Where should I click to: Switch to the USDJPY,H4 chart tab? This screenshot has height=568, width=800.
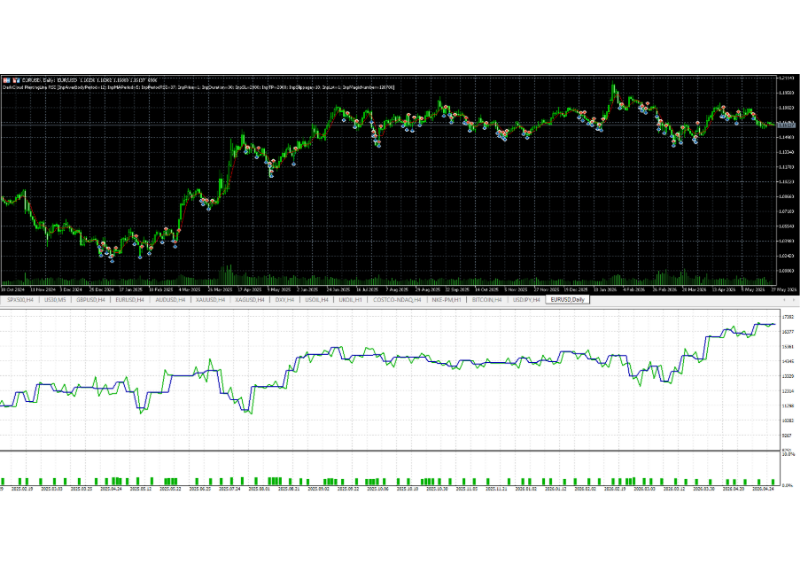click(x=526, y=300)
